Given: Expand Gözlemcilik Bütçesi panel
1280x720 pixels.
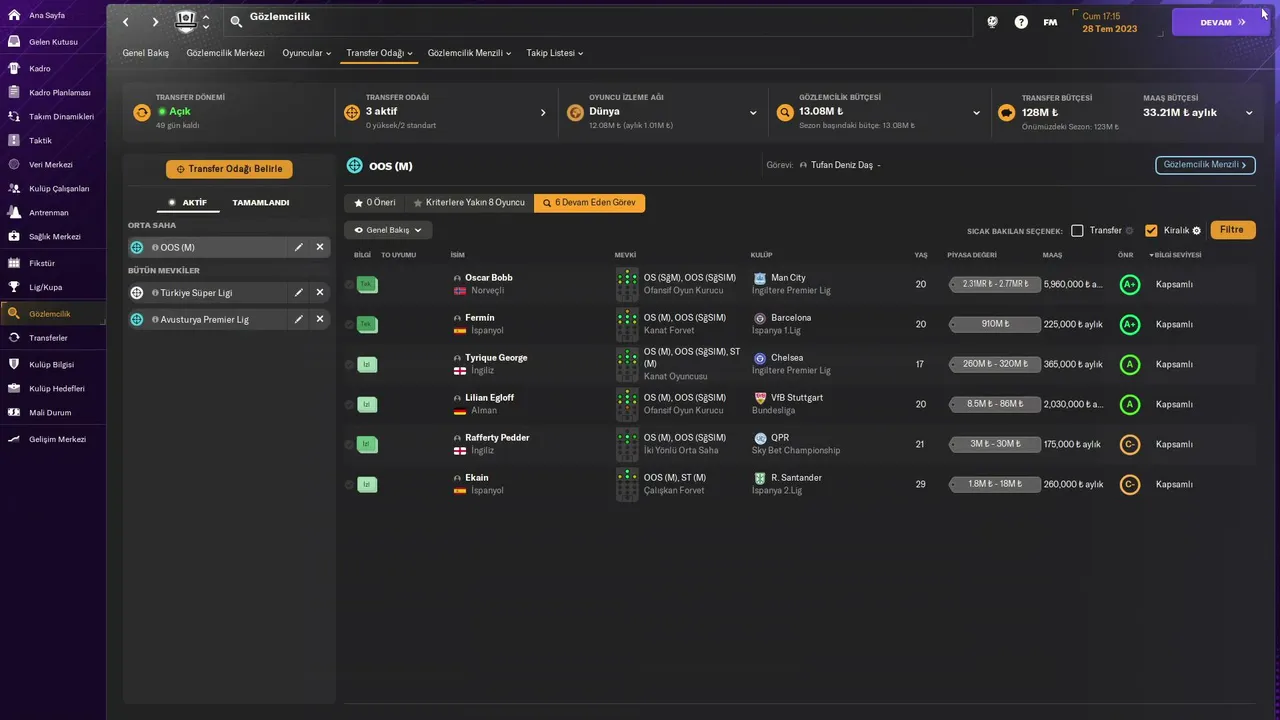Looking at the screenshot, I should [976, 113].
